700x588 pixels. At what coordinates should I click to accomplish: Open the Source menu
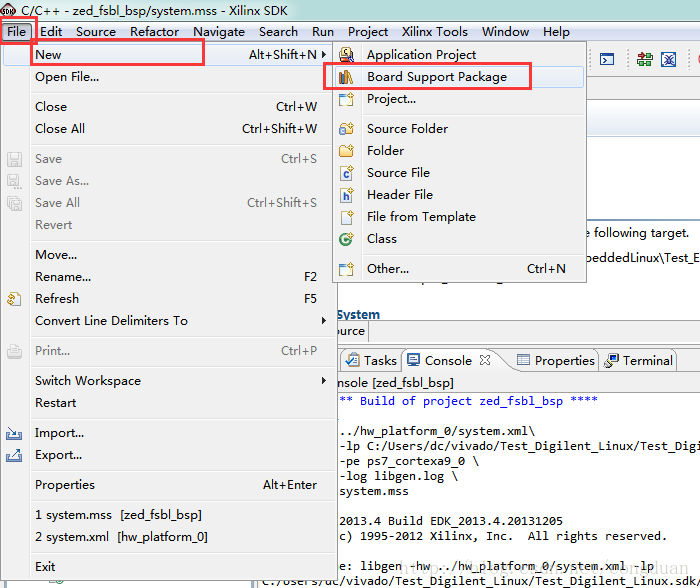(x=96, y=32)
